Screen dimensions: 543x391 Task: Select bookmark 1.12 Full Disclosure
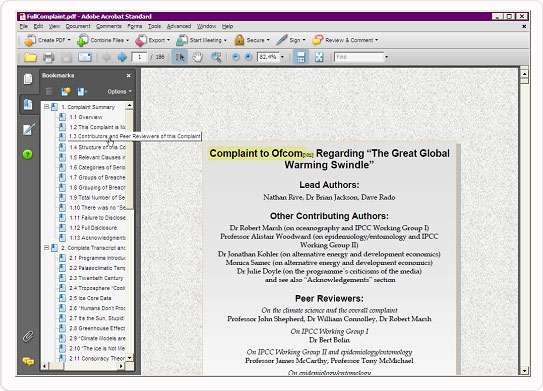tap(93, 228)
